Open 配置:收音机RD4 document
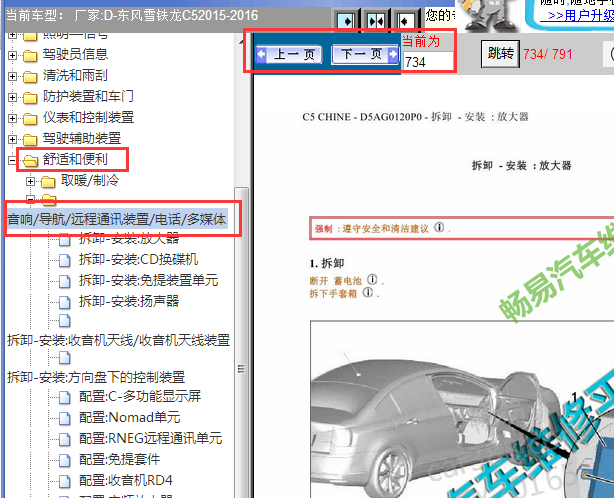 [x=126, y=480]
